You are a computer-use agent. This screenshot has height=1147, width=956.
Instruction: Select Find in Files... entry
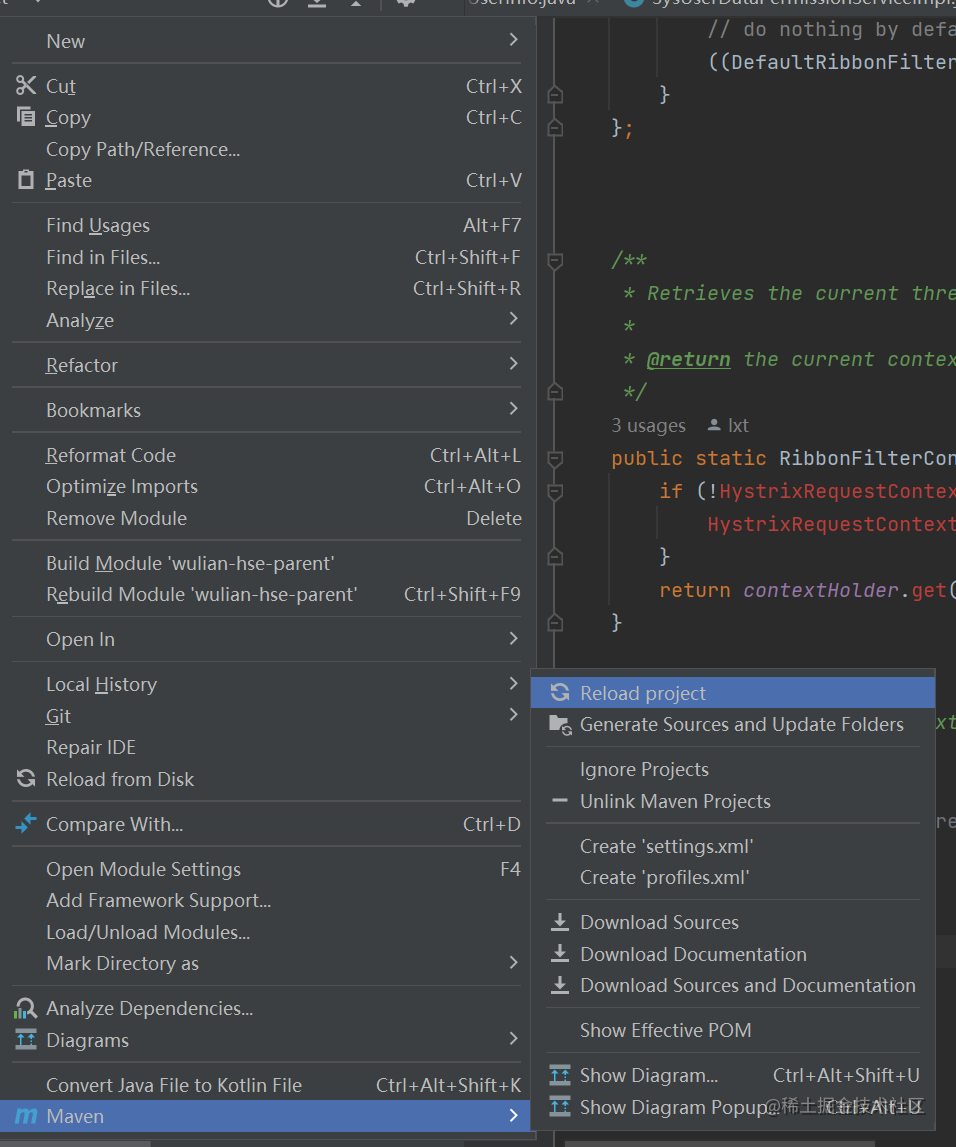[267, 257]
